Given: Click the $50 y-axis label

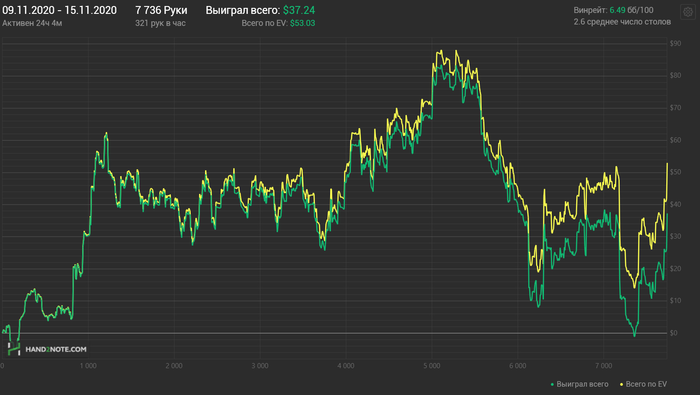Looking at the screenshot, I should pyautogui.click(x=675, y=172).
